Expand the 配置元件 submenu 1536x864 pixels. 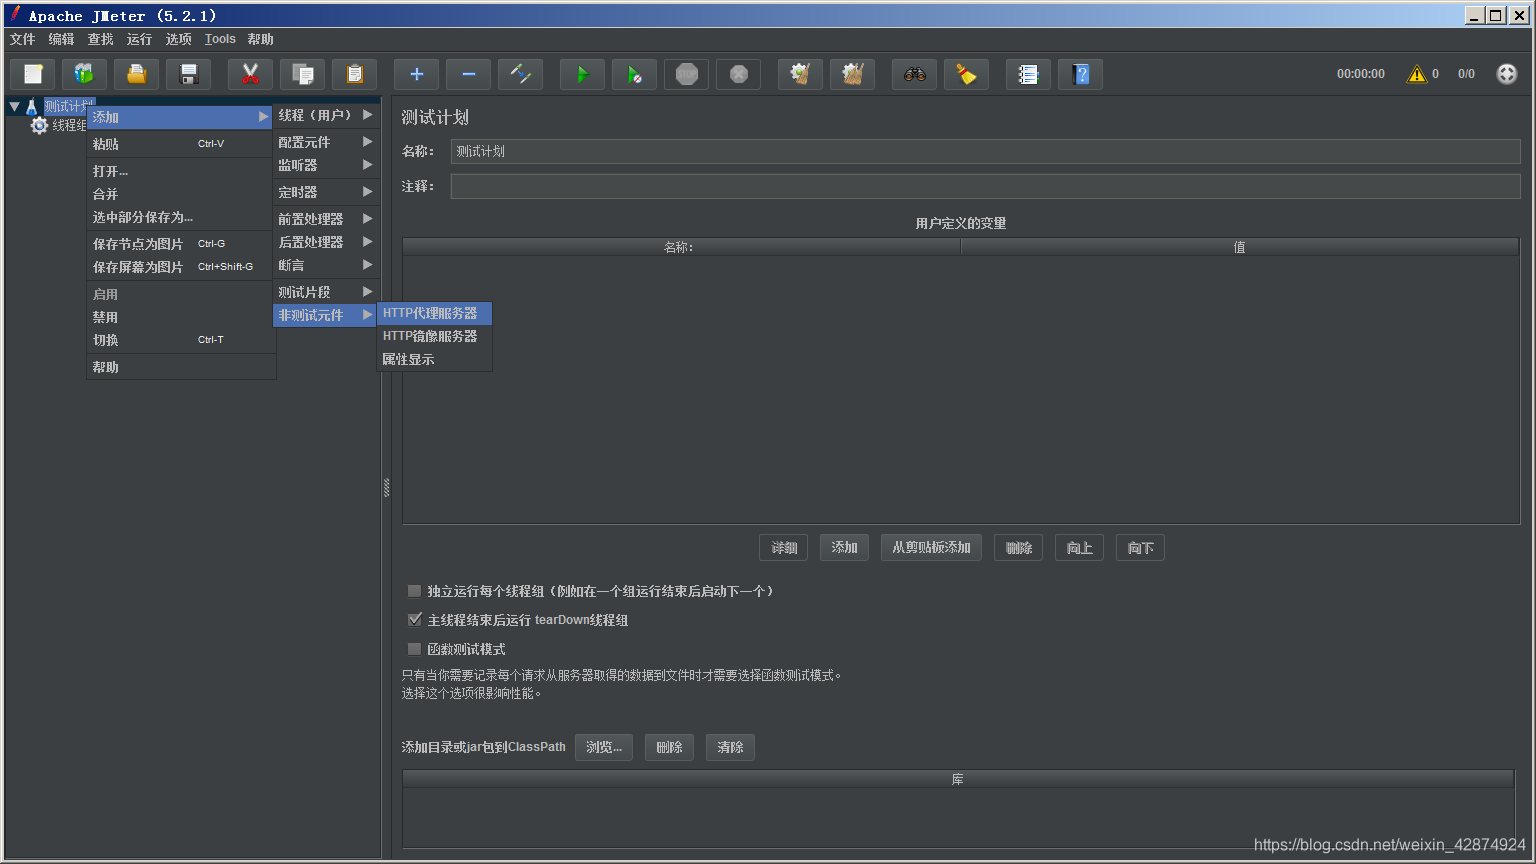coord(325,142)
